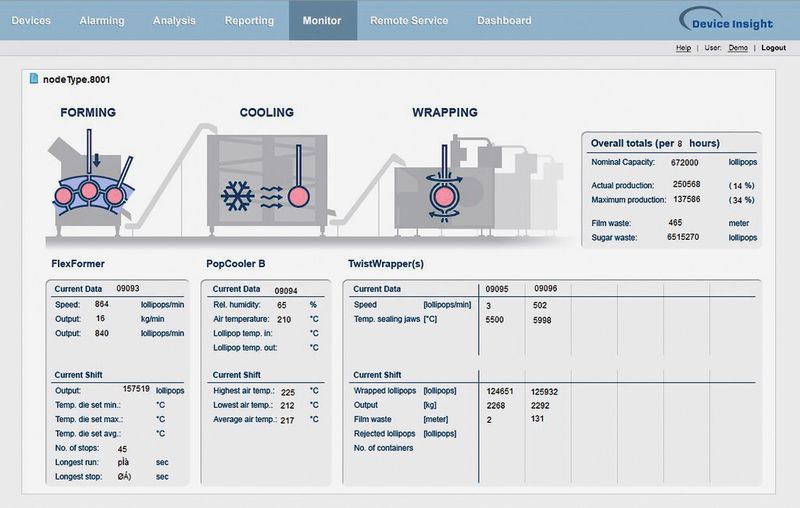Click the No. of stops value 45
This screenshot has height=508, width=800.
(122, 449)
